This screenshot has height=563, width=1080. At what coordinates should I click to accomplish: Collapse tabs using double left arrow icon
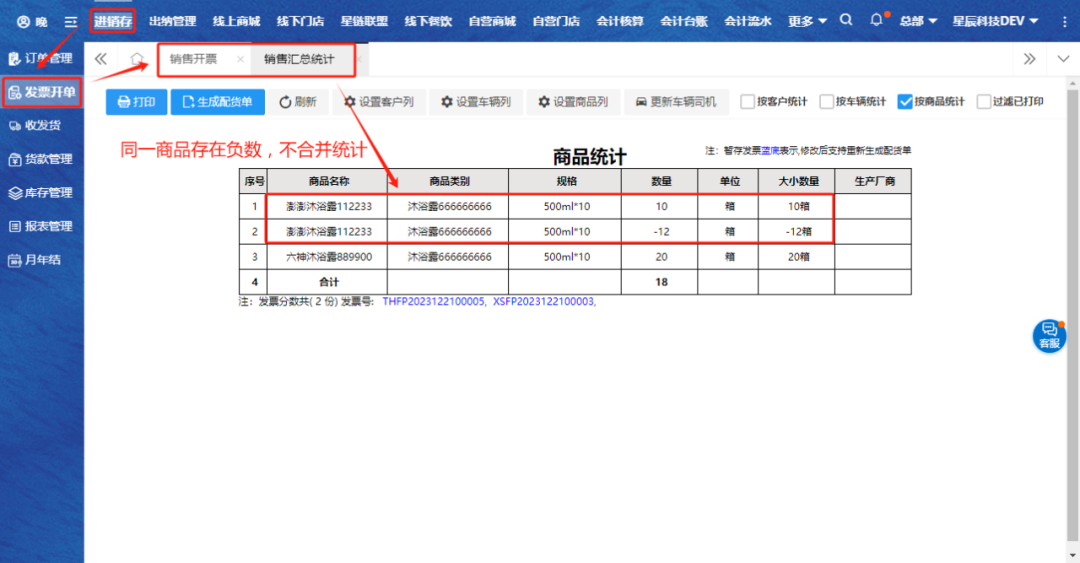pos(101,59)
